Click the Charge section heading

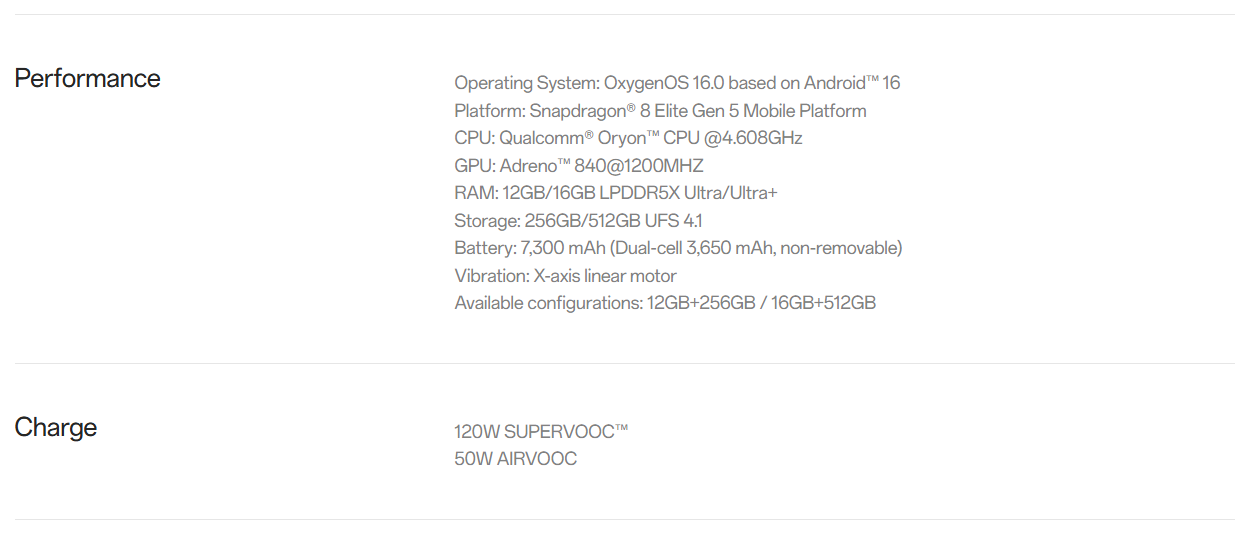[x=56, y=427]
